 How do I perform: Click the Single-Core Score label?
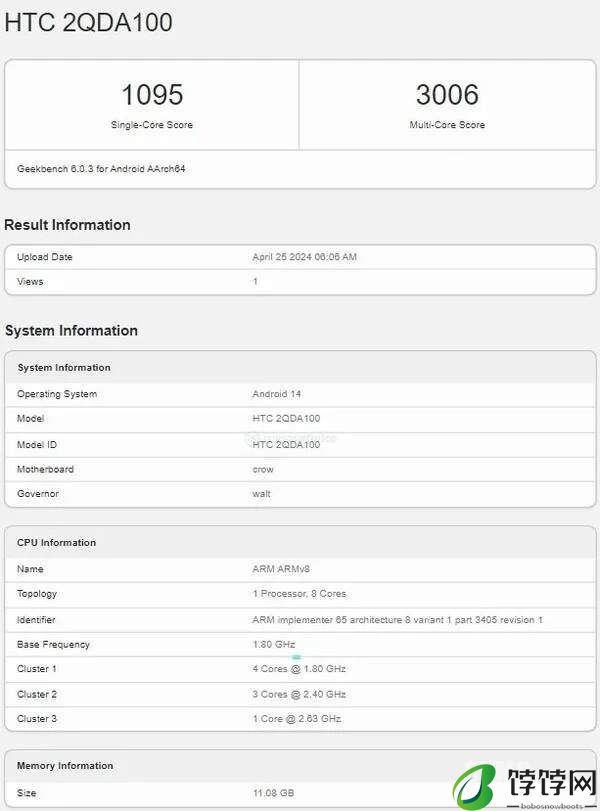(152, 125)
